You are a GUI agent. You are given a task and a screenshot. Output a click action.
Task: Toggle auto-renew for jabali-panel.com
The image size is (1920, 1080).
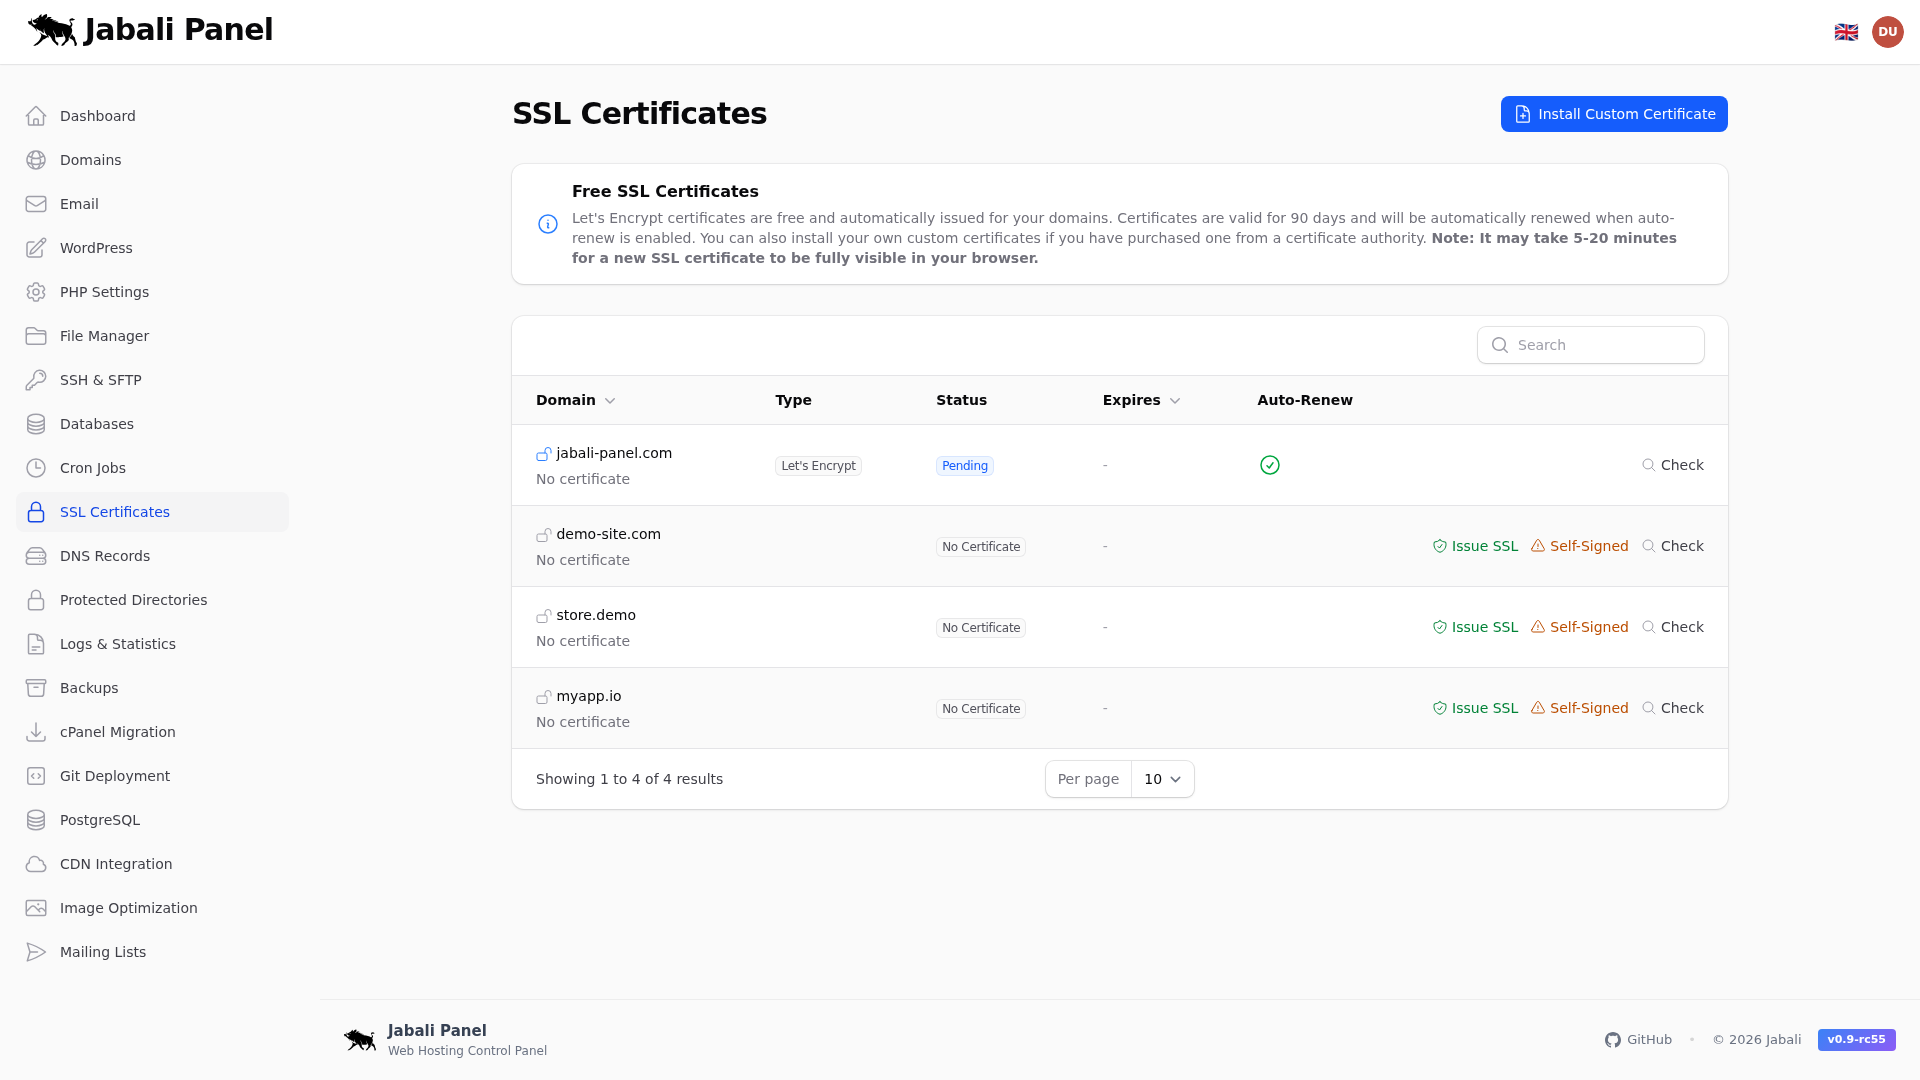click(1269, 465)
